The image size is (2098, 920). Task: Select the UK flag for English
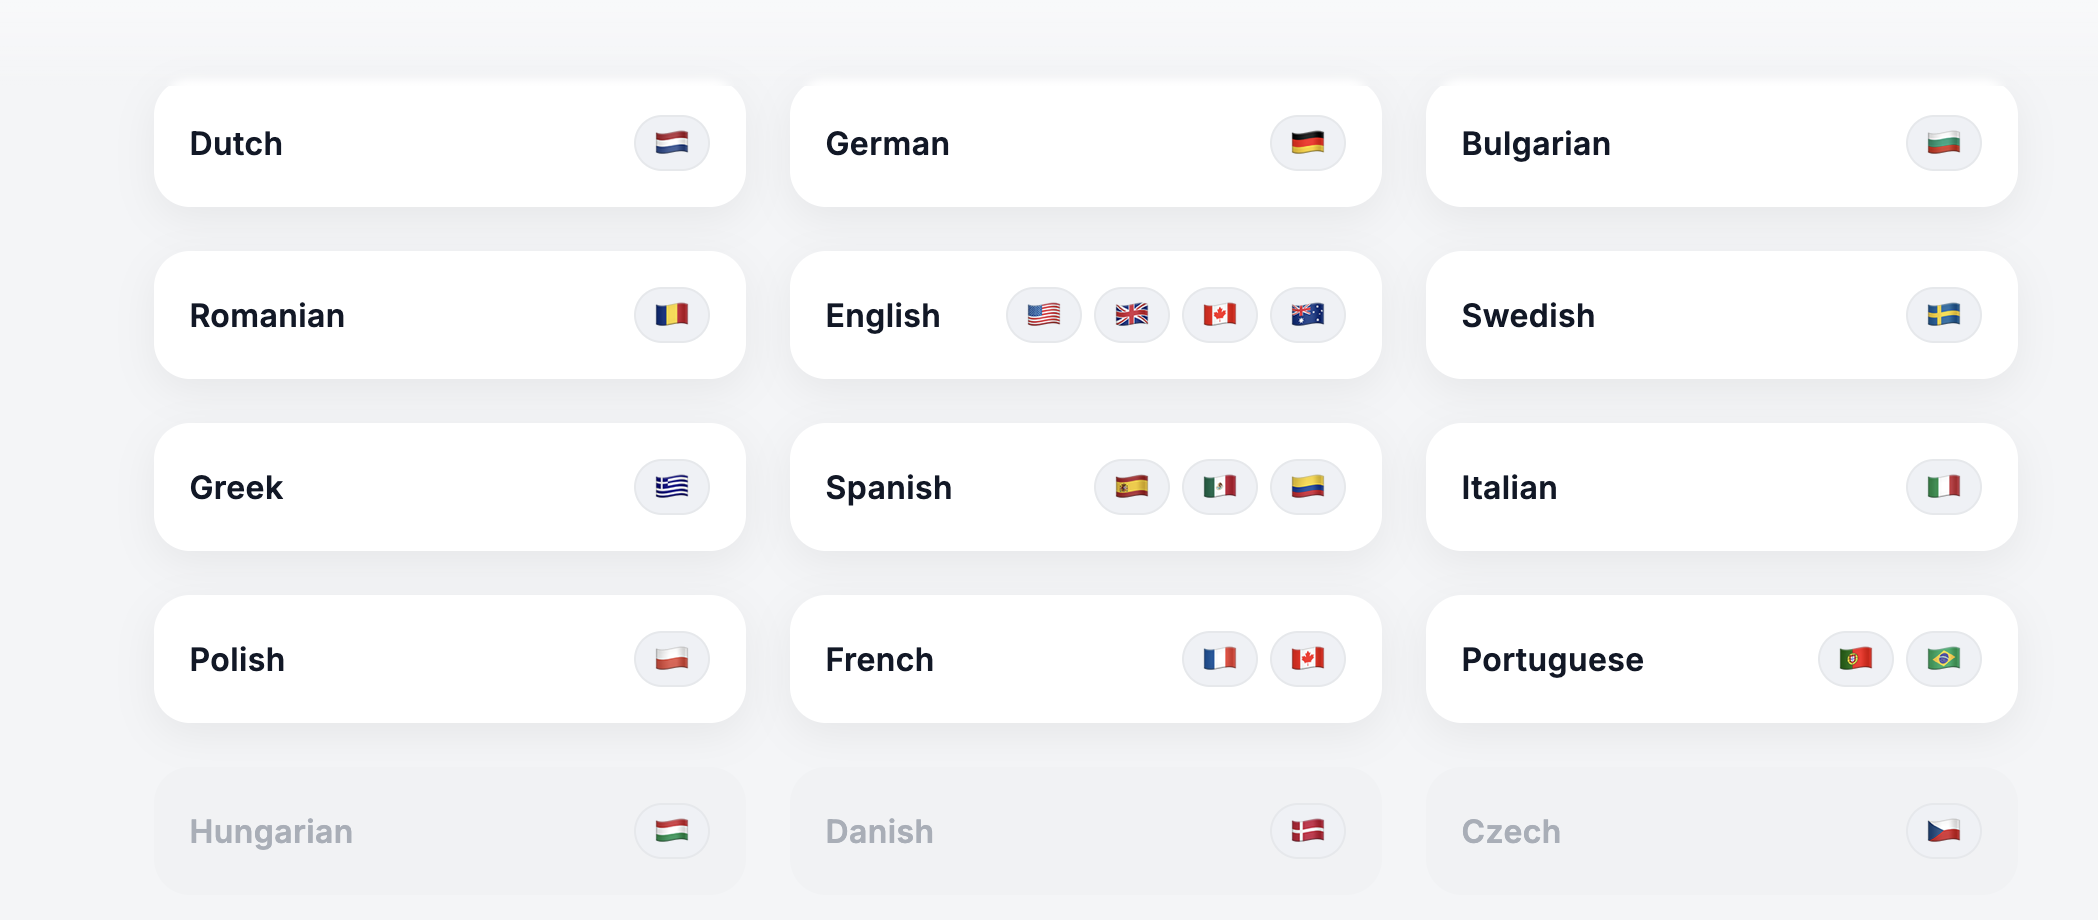coord(1131,315)
